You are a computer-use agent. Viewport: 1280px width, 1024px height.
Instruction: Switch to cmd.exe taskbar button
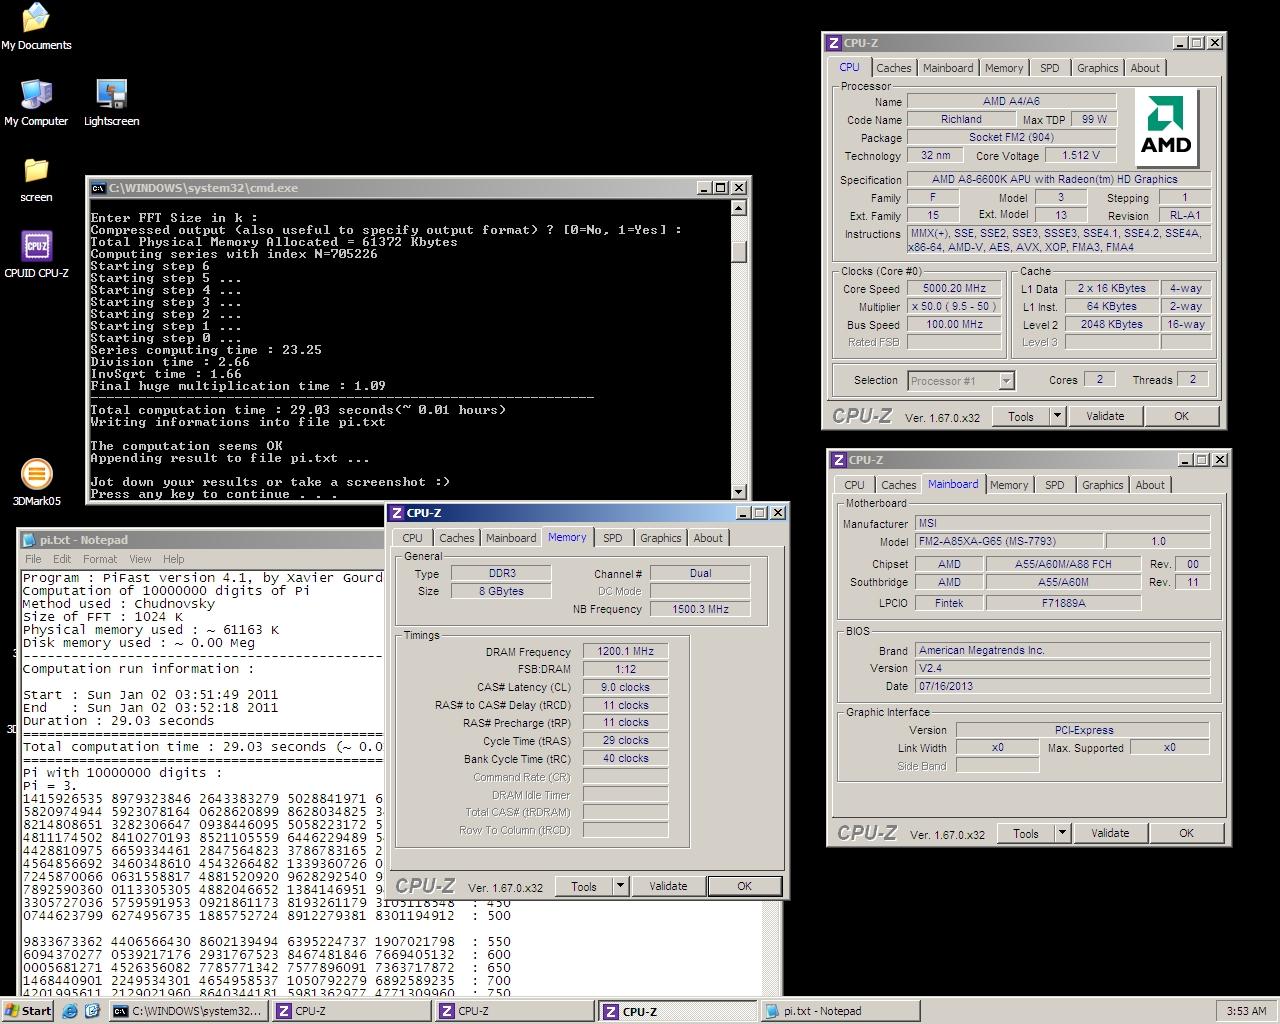188,1011
